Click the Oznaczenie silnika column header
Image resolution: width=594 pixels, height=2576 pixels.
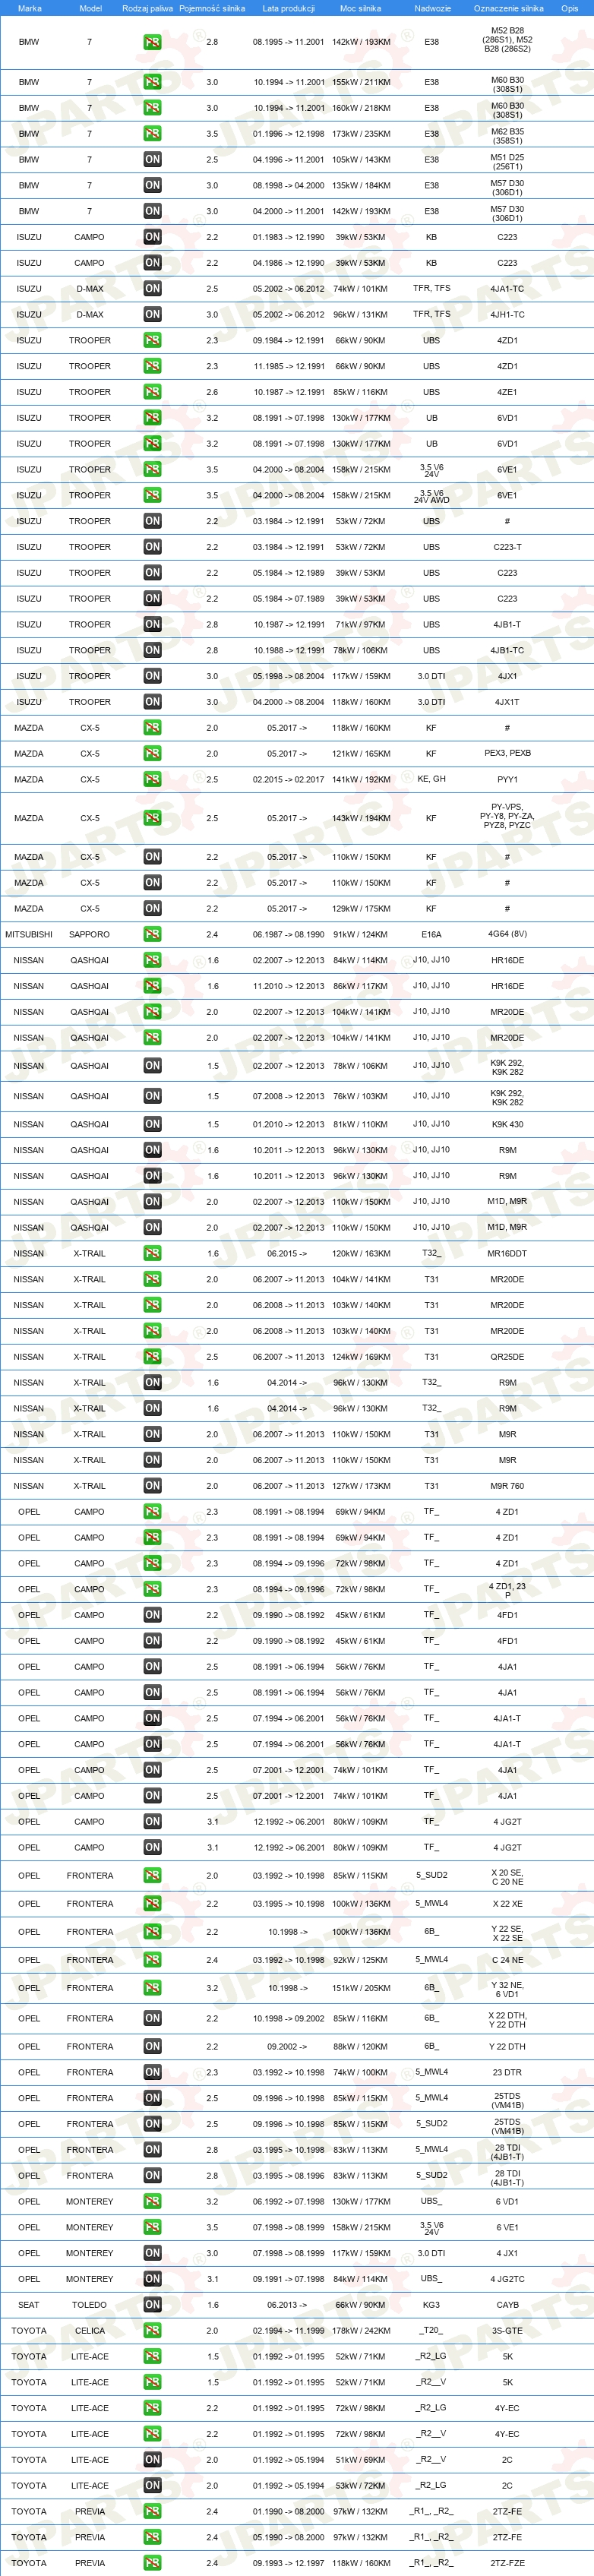(508, 8)
